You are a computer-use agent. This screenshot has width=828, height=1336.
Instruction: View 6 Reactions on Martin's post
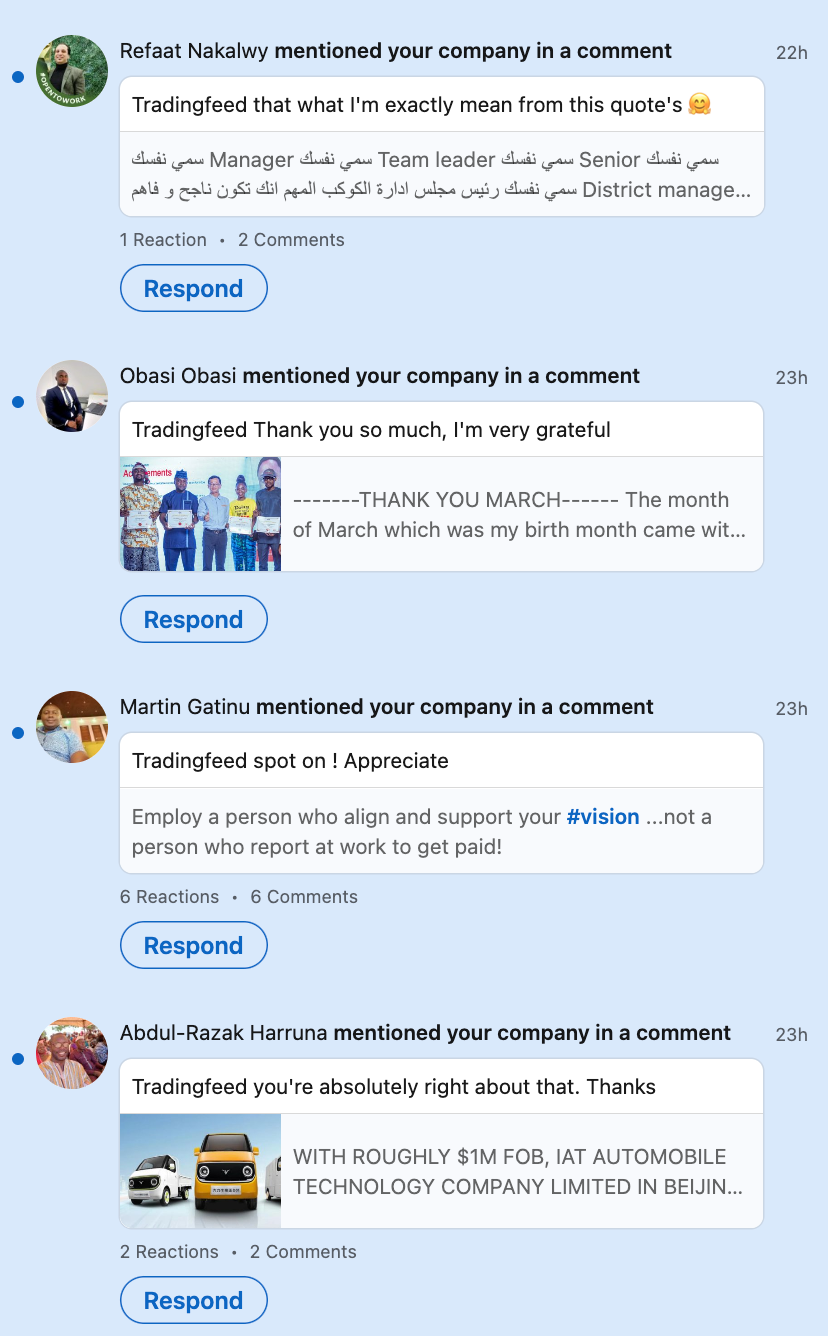169,897
